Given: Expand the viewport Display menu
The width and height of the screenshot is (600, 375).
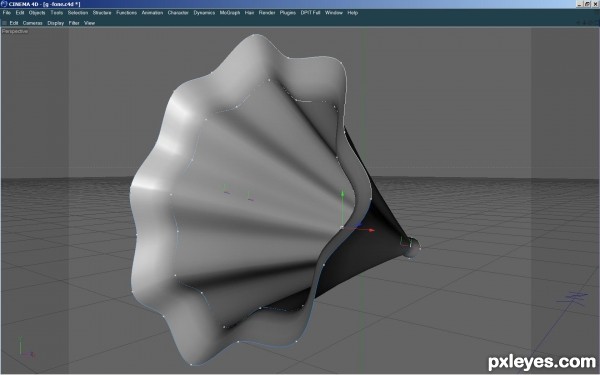Looking at the screenshot, I should [x=55, y=23].
